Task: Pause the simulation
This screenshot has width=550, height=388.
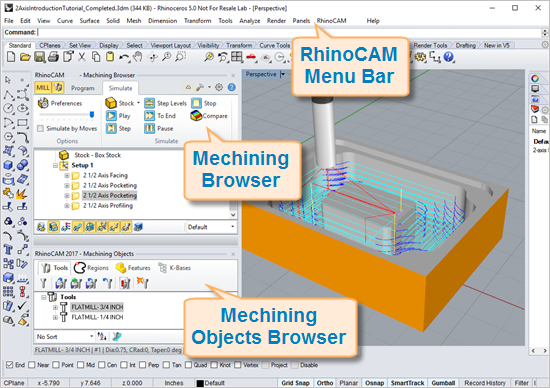Action: point(159,128)
